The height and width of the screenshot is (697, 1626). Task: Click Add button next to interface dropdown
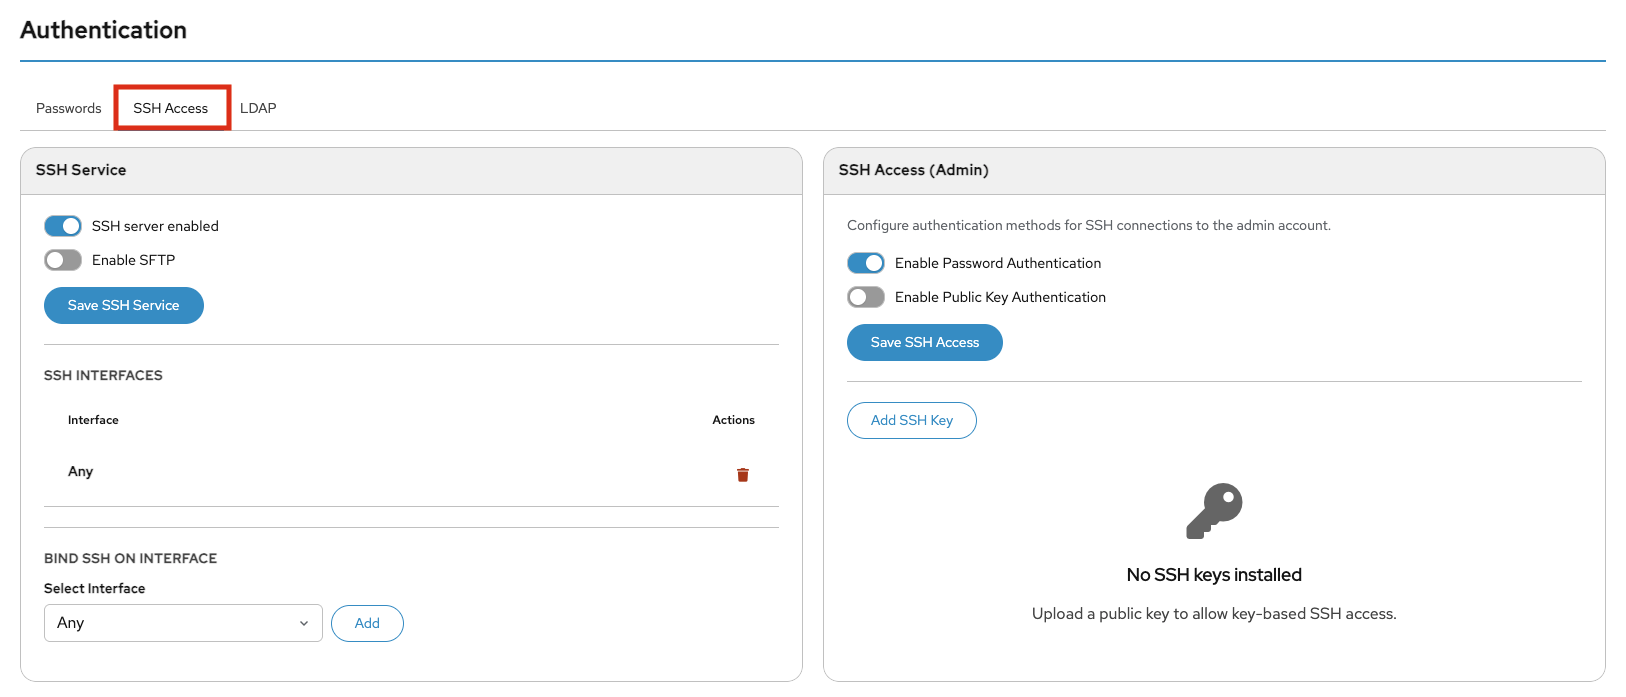pos(367,623)
